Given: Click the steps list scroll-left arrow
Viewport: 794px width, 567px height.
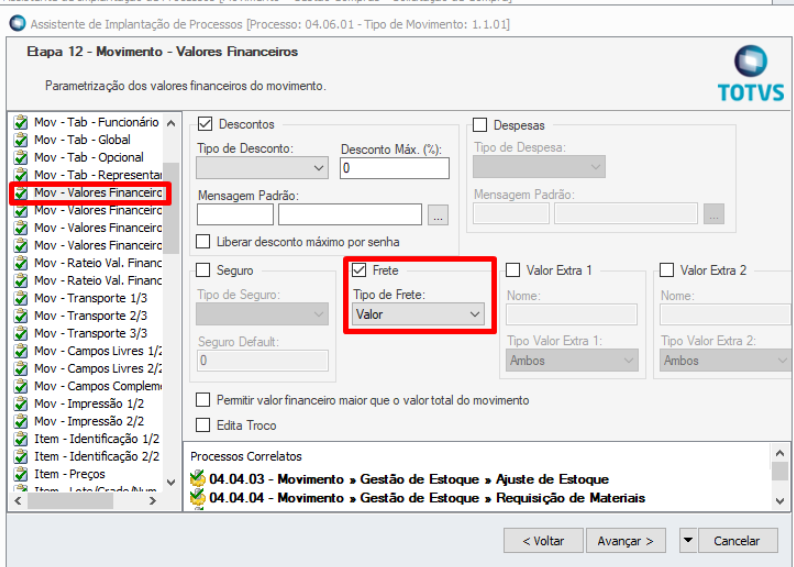Looking at the screenshot, I should [x=18, y=501].
